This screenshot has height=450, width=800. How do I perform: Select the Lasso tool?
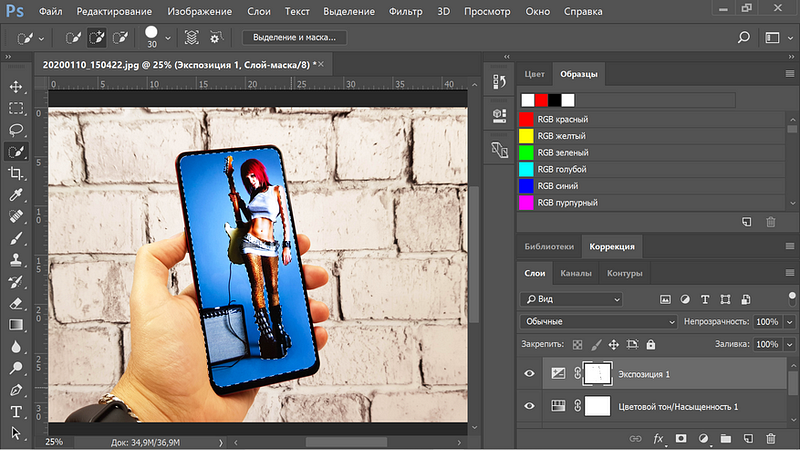click(16, 130)
